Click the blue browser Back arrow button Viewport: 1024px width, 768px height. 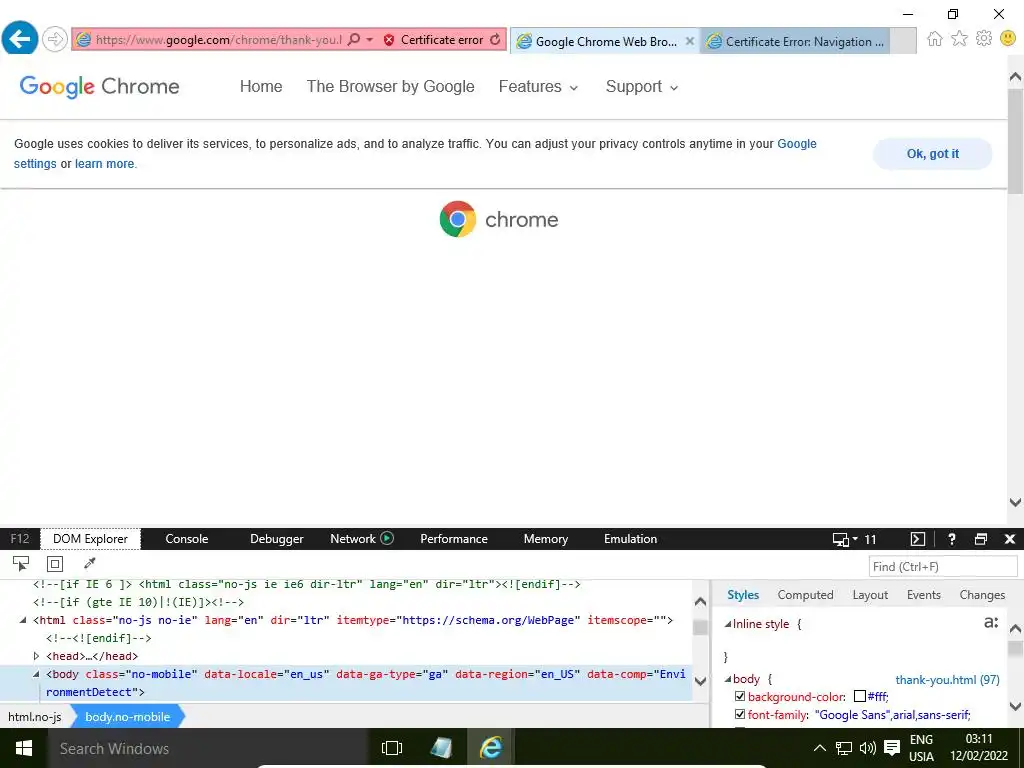20,39
